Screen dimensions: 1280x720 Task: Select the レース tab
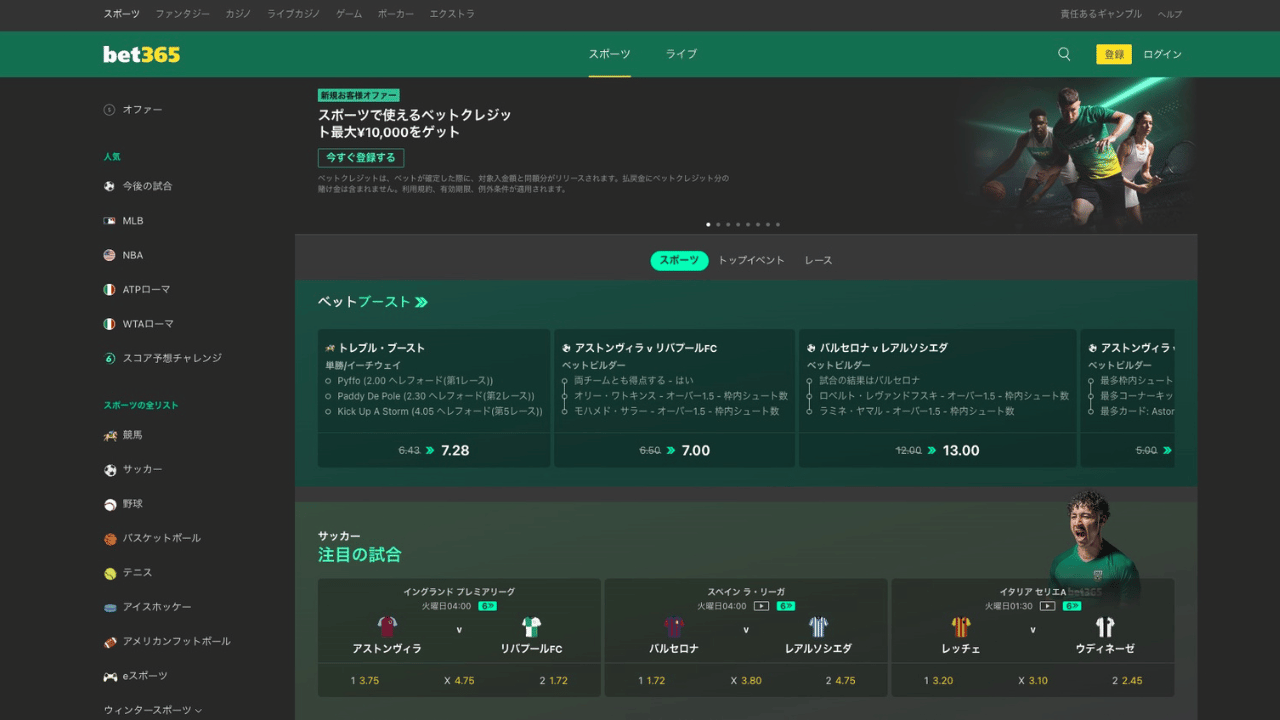click(818, 260)
